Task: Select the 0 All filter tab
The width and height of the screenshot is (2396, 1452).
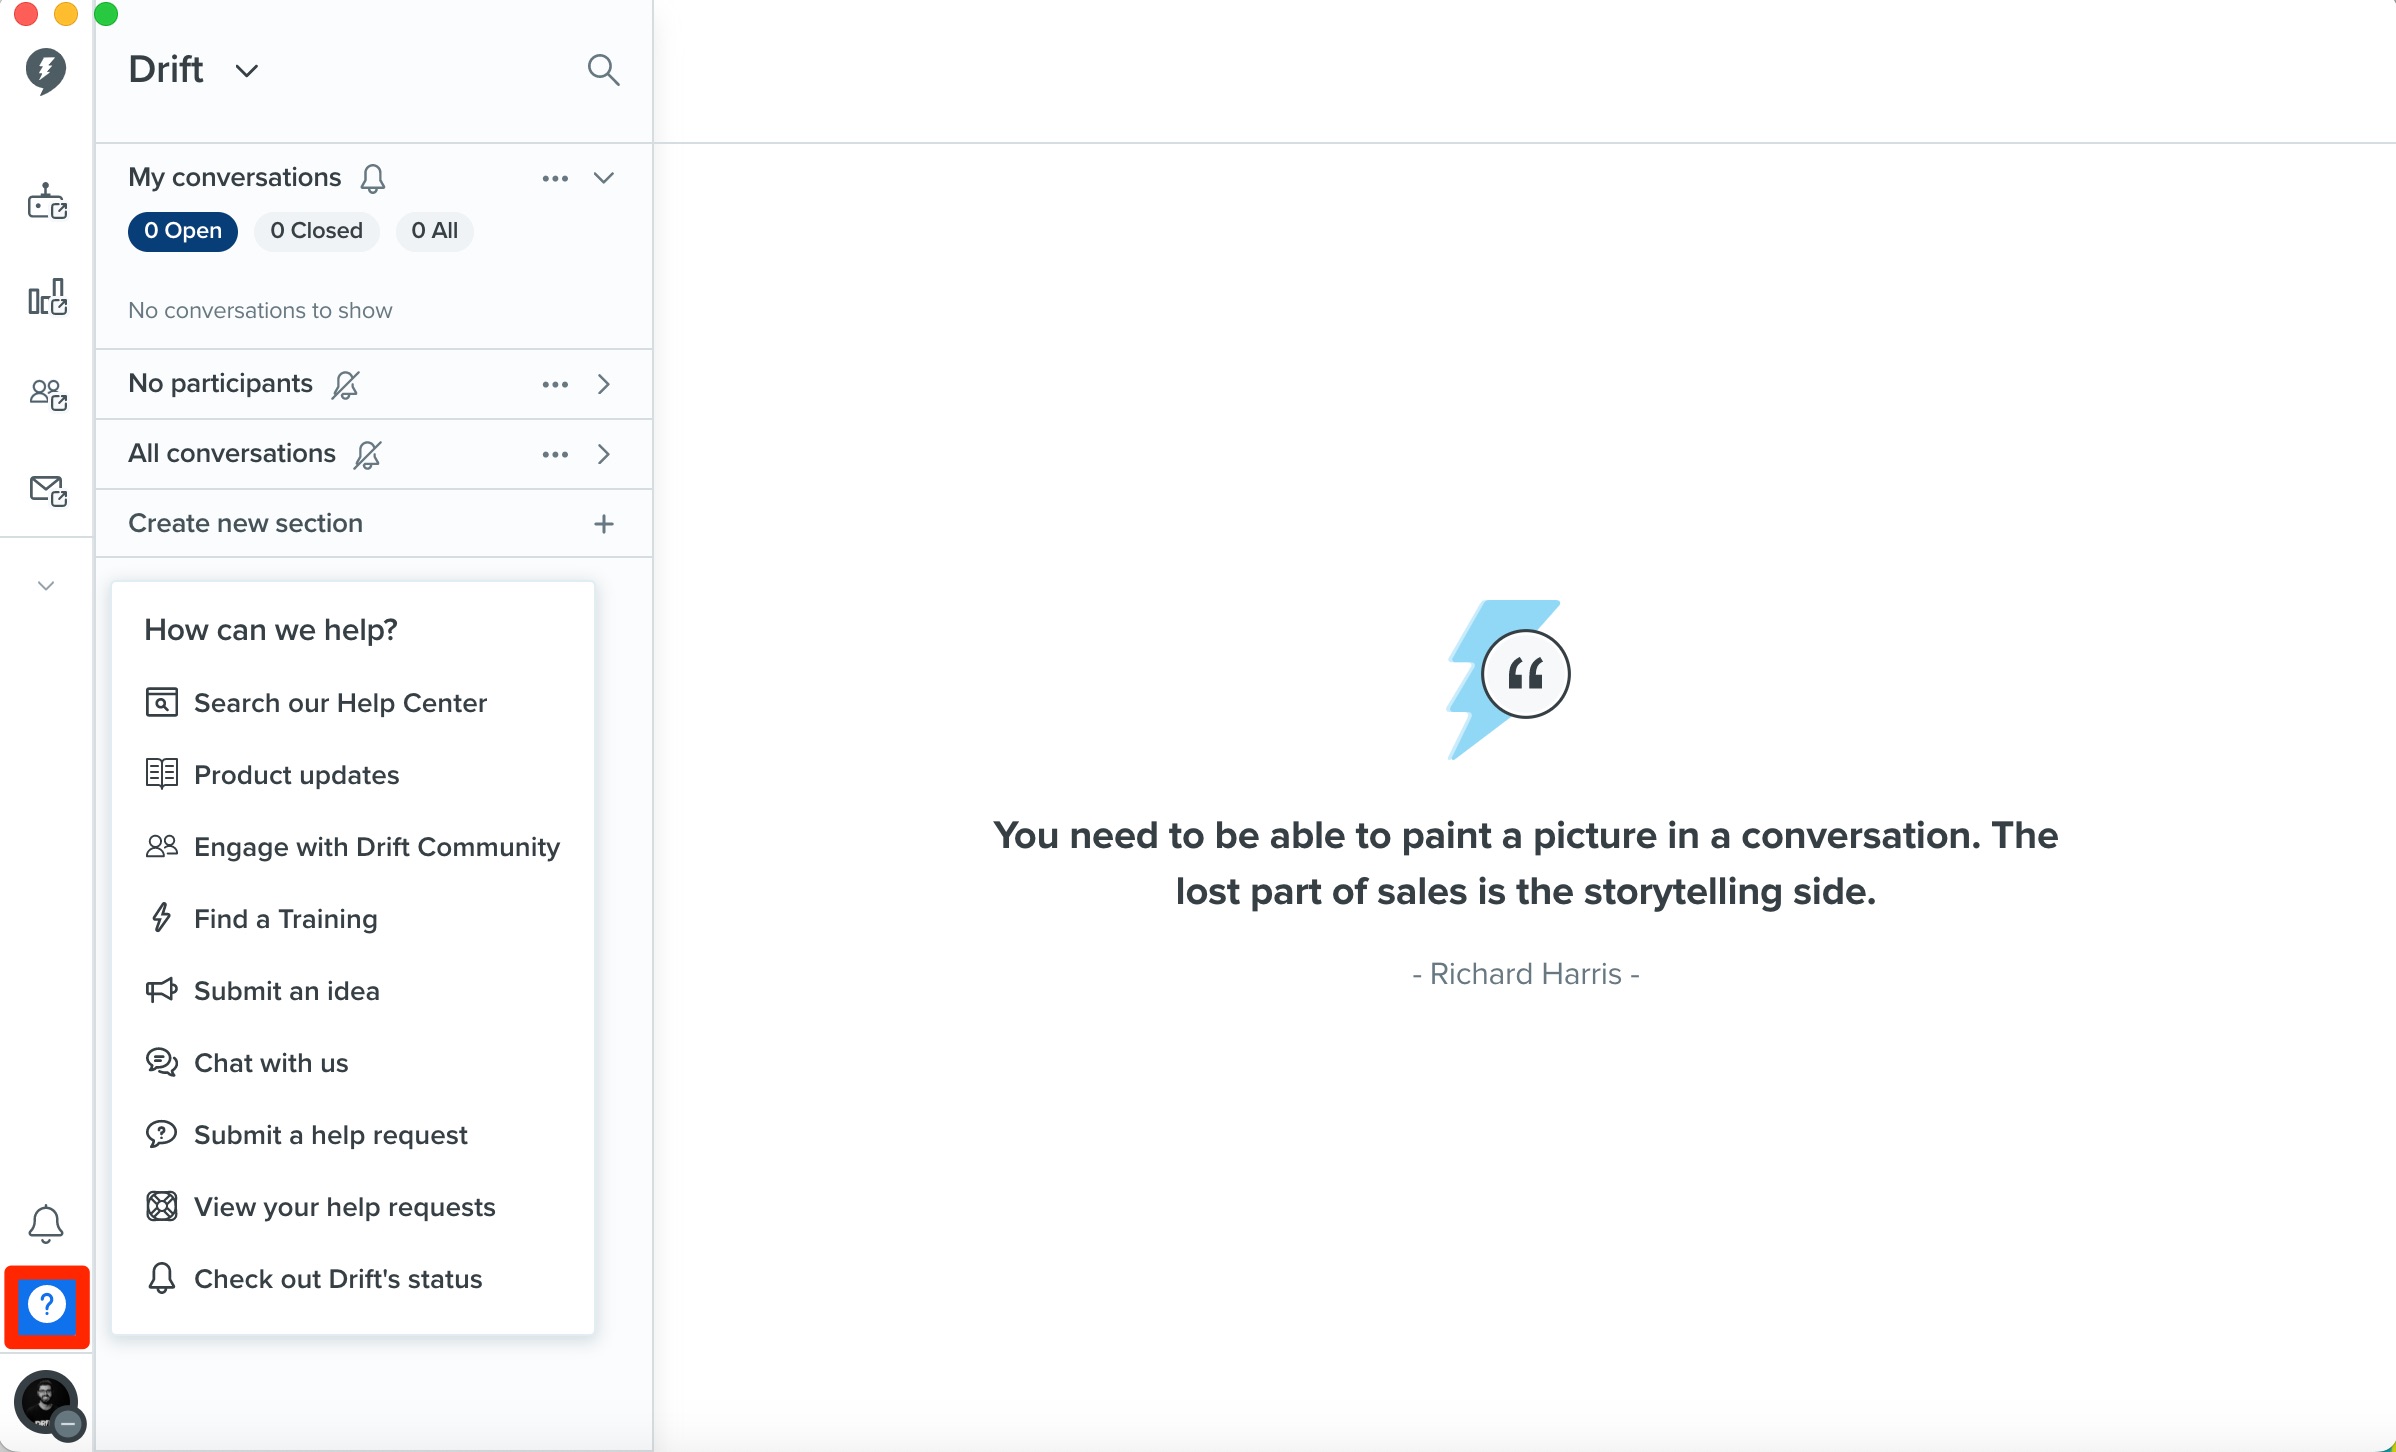Action: 434,231
